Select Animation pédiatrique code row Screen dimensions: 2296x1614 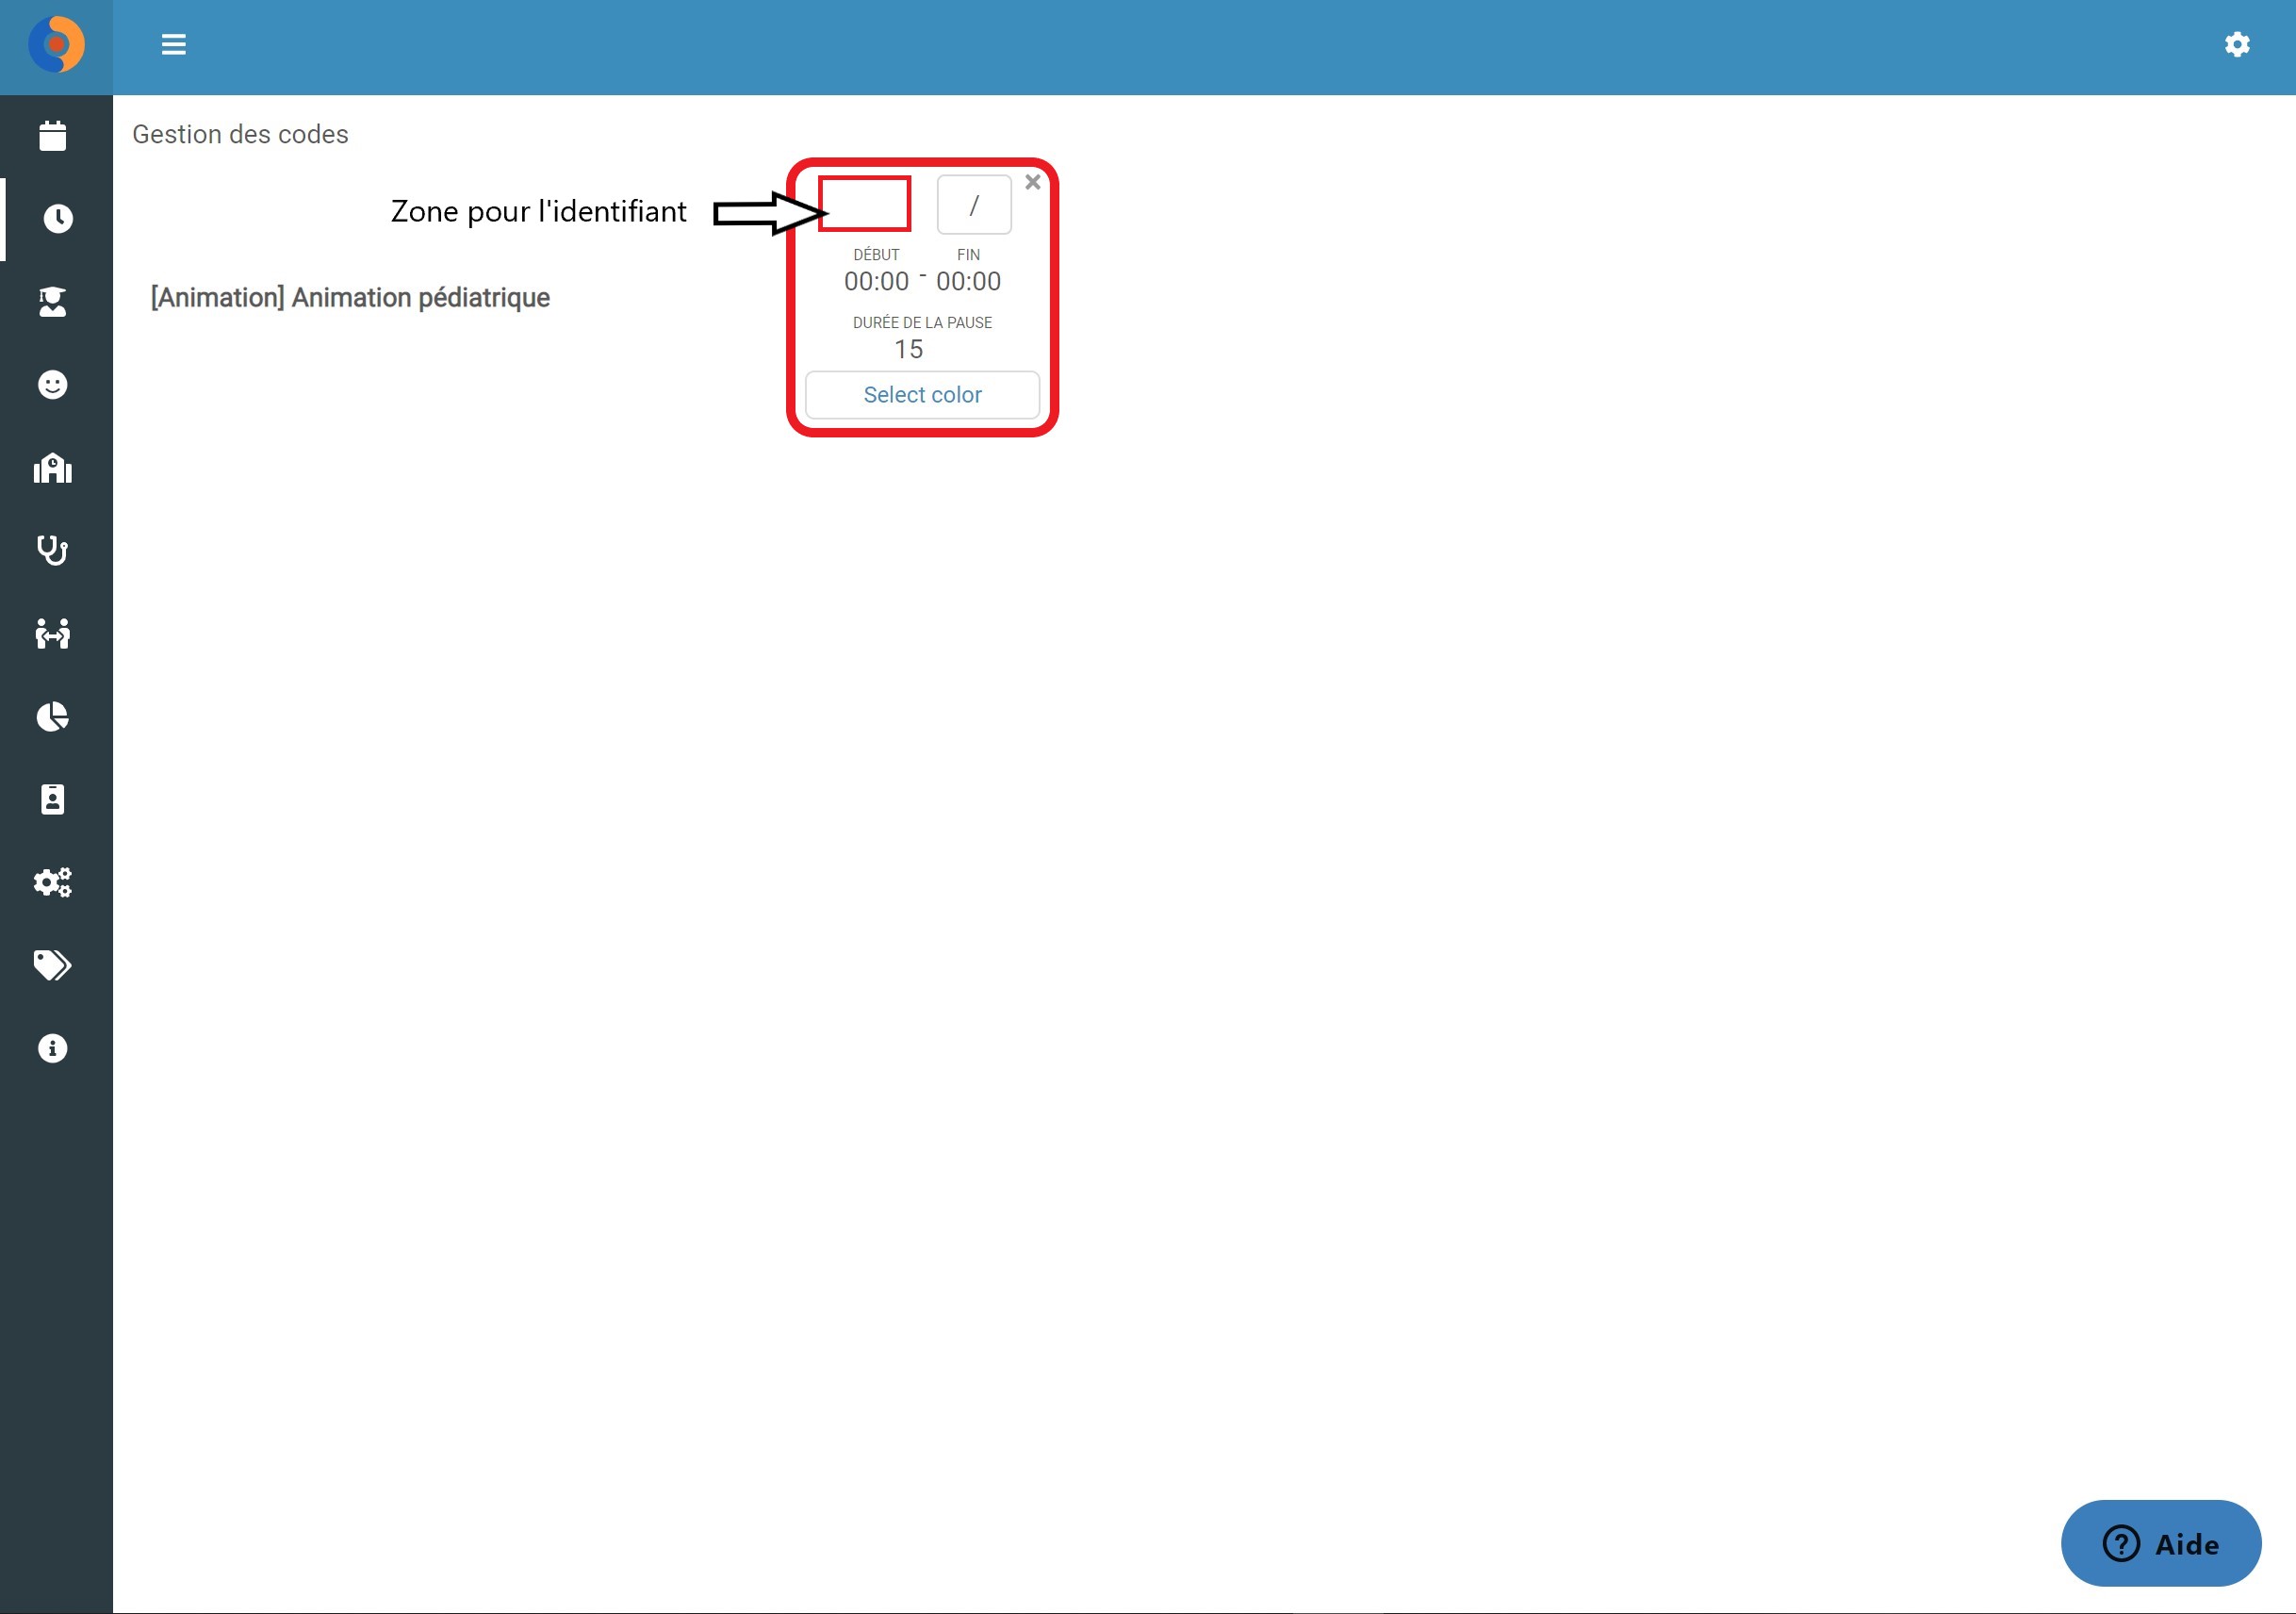tap(350, 298)
